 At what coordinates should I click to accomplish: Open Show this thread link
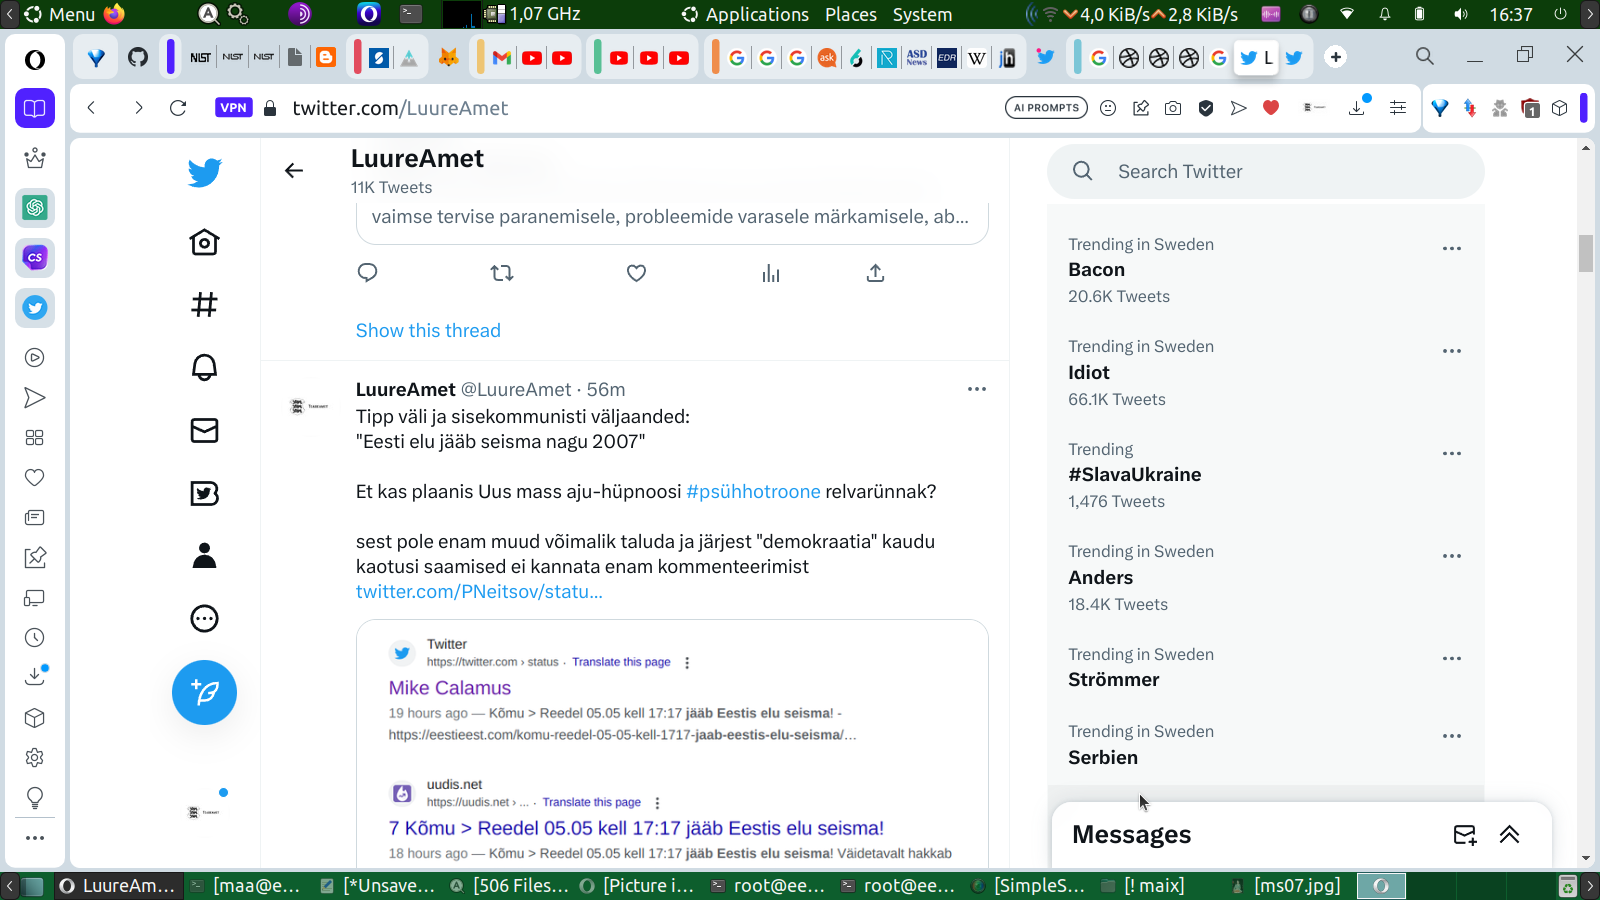click(428, 331)
